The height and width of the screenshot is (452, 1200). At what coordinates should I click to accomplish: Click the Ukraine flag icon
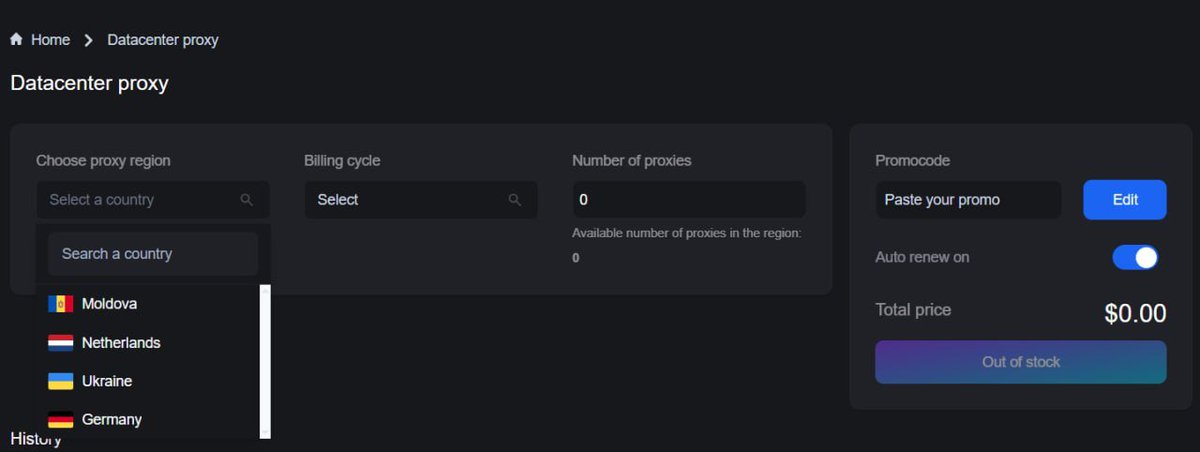tap(61, 381)
